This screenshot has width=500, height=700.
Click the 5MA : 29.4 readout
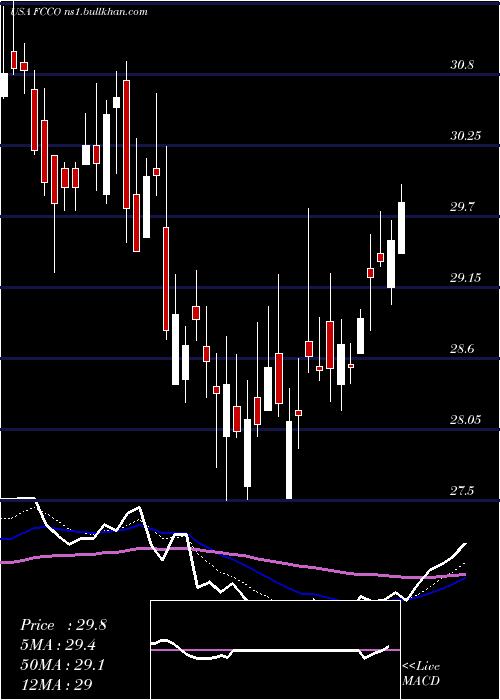coord(58,645)
